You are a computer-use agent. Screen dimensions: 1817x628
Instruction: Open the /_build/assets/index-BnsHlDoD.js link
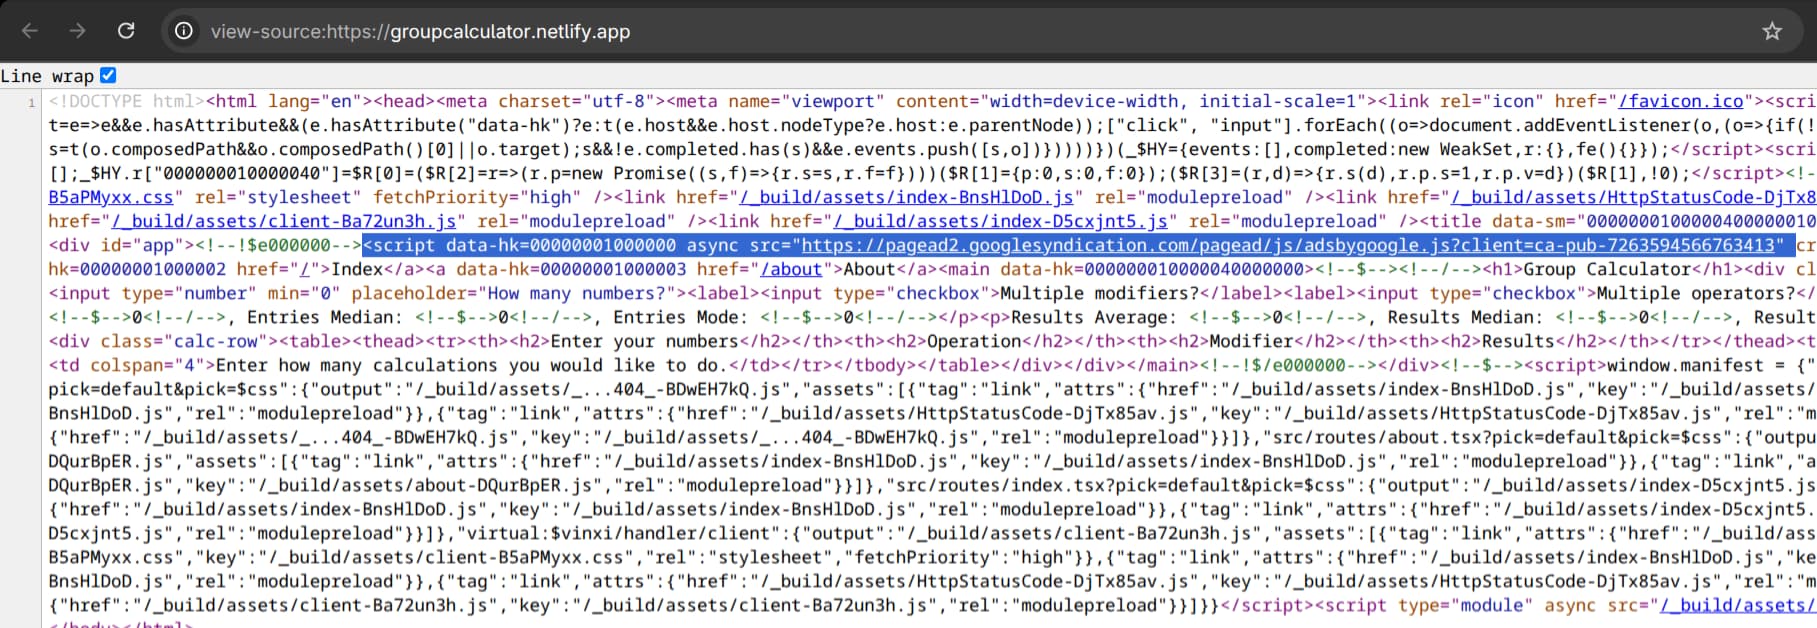tap(907, 197)
